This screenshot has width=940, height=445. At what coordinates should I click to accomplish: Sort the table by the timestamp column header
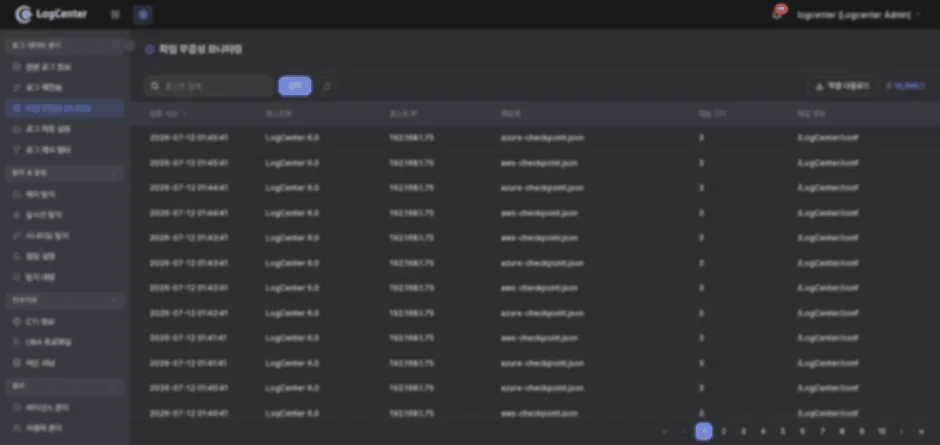[x=167, y=113]
